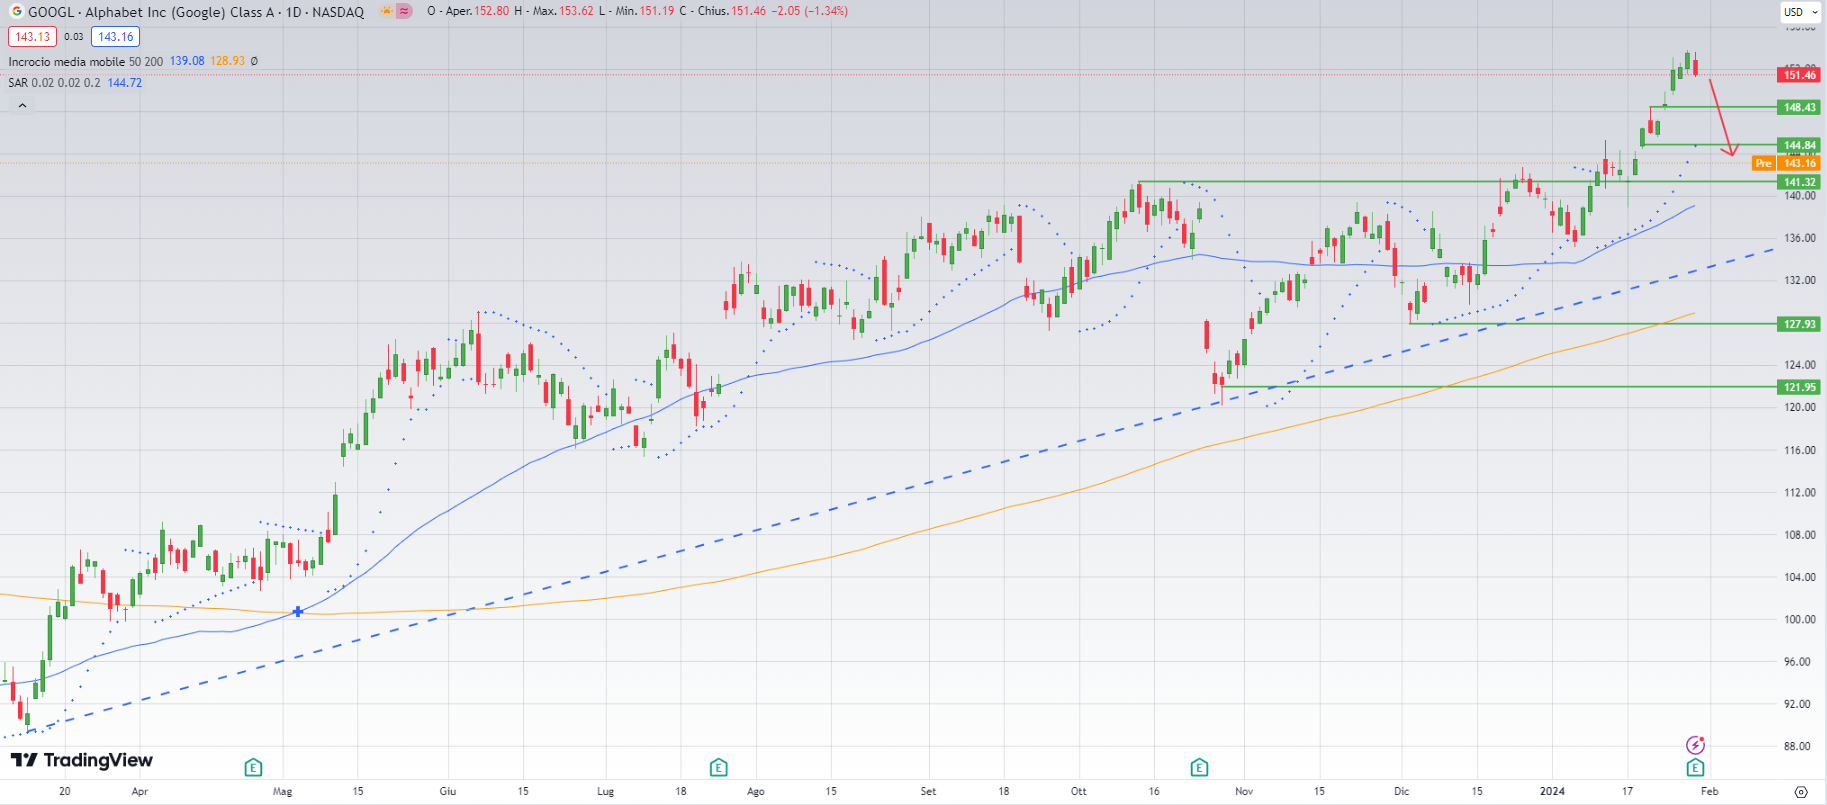
Task: Click the 0.03 spread value
Action: [x=74, y=37]
